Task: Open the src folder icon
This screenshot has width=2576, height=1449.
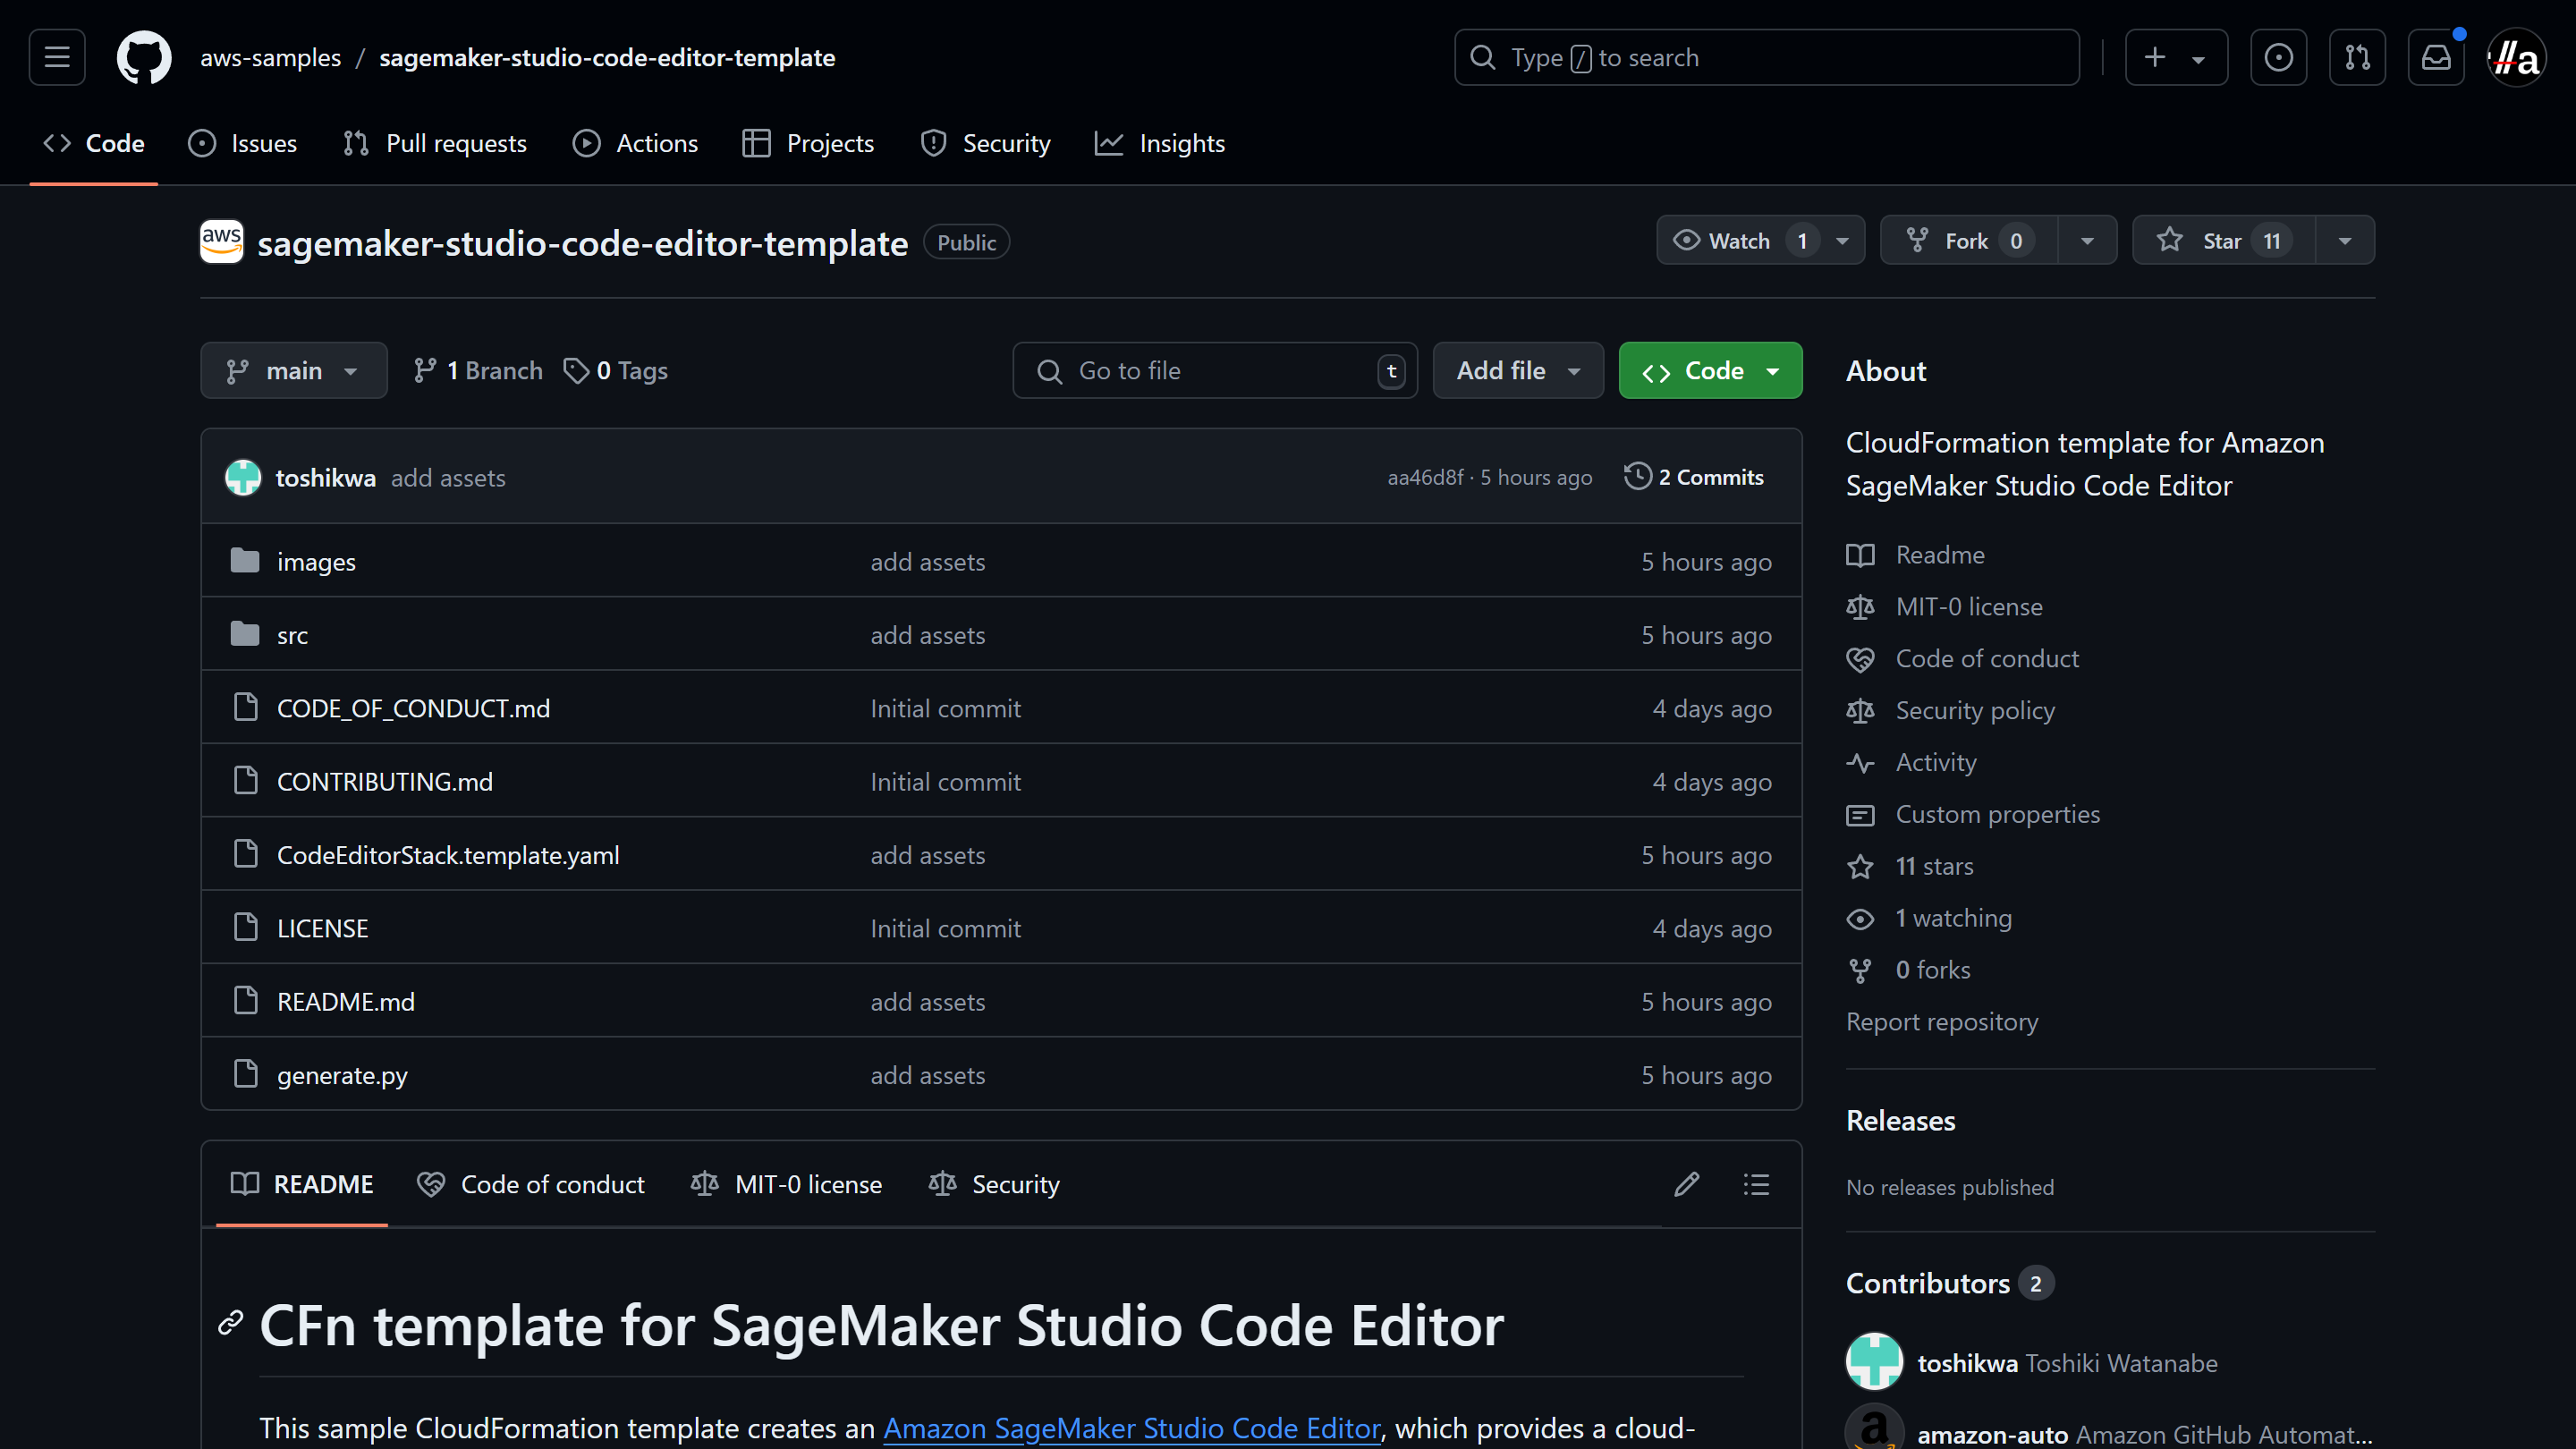Action: tap(245, 634)
